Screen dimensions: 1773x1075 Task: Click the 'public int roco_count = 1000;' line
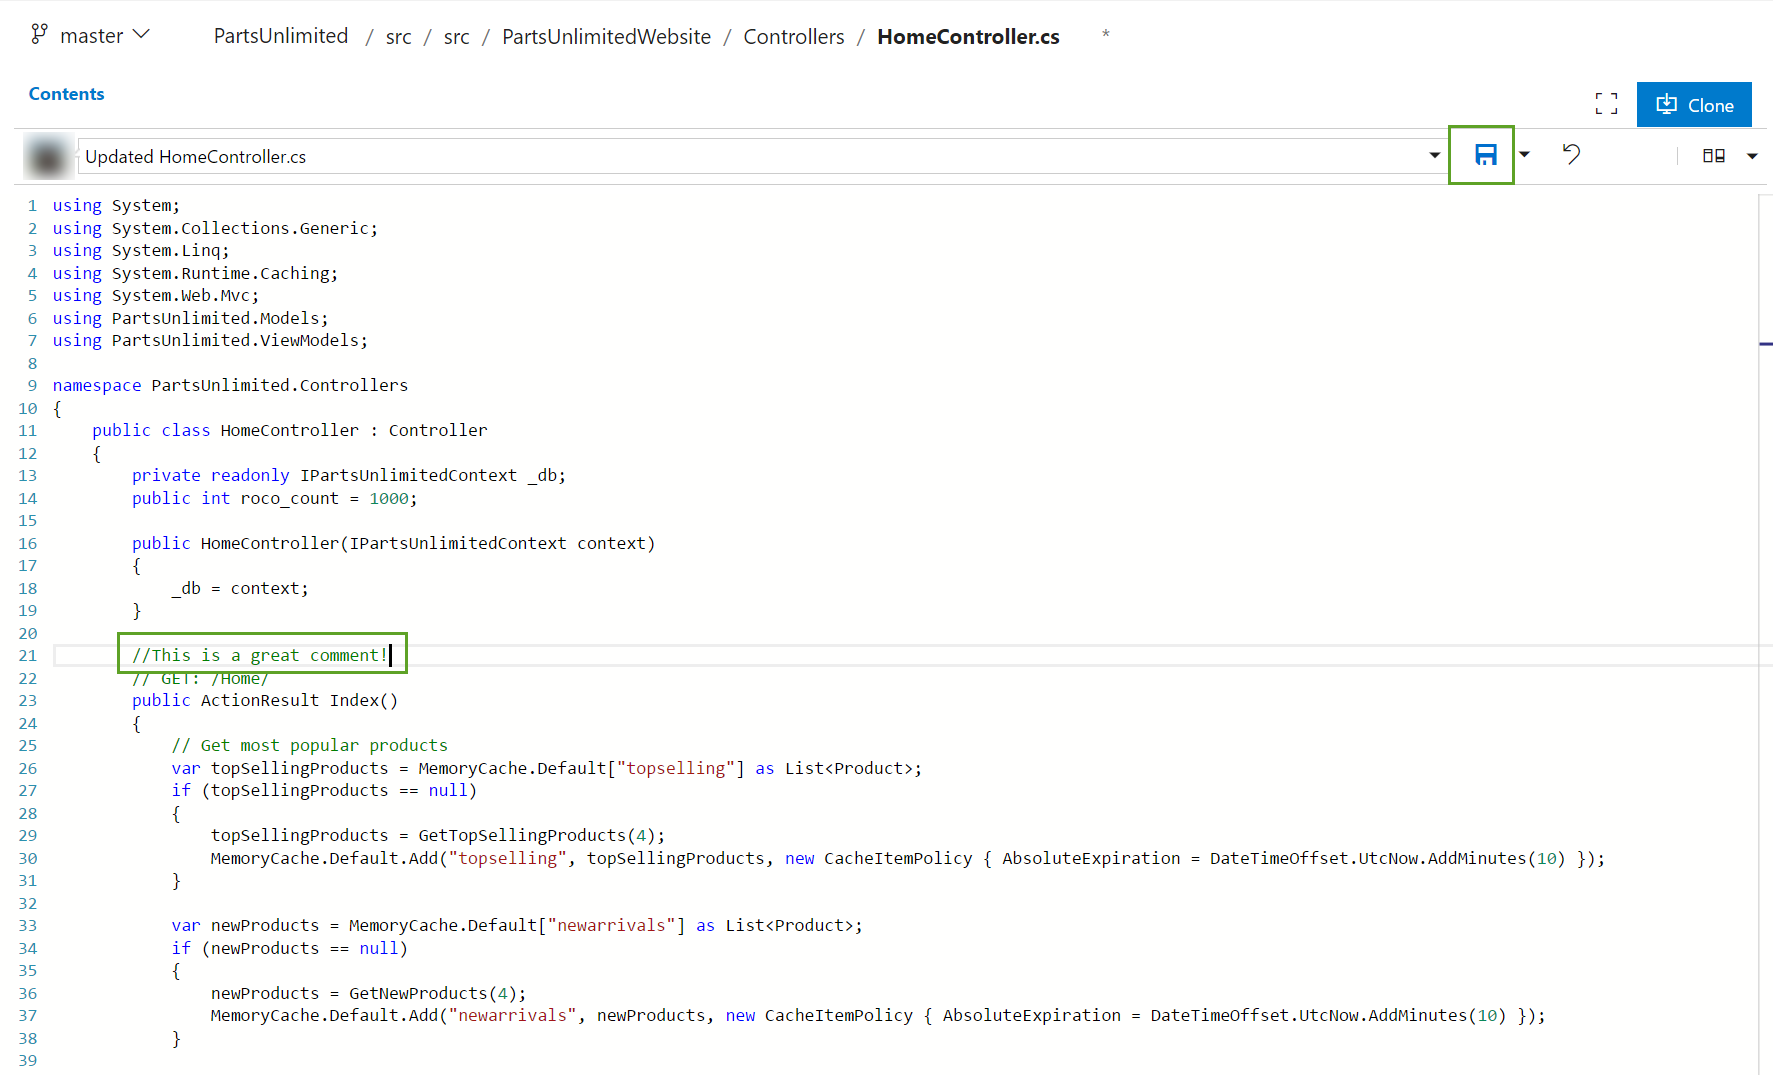click(x=275, y=498)
